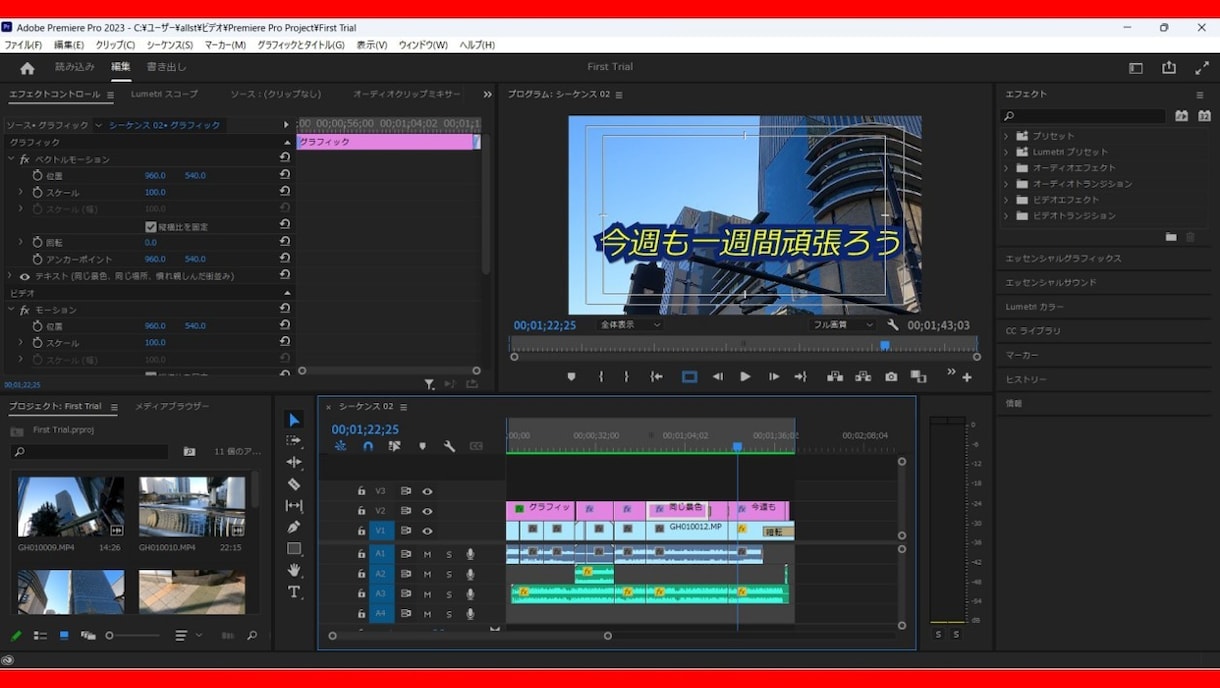Export frame with camera icon
Viewport: 1220px width, 688px height.
[x=891, y=377]
